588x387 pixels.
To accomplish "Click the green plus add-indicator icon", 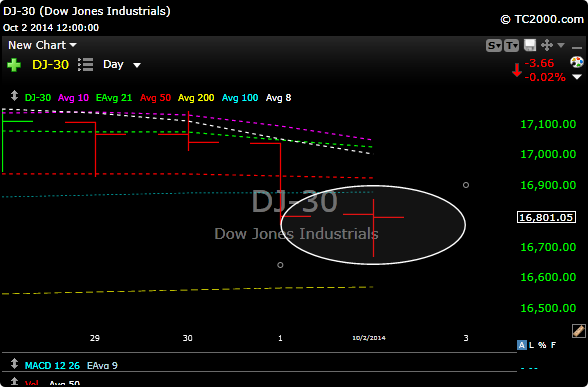I will pyautogui.click(x=14, y=64).
